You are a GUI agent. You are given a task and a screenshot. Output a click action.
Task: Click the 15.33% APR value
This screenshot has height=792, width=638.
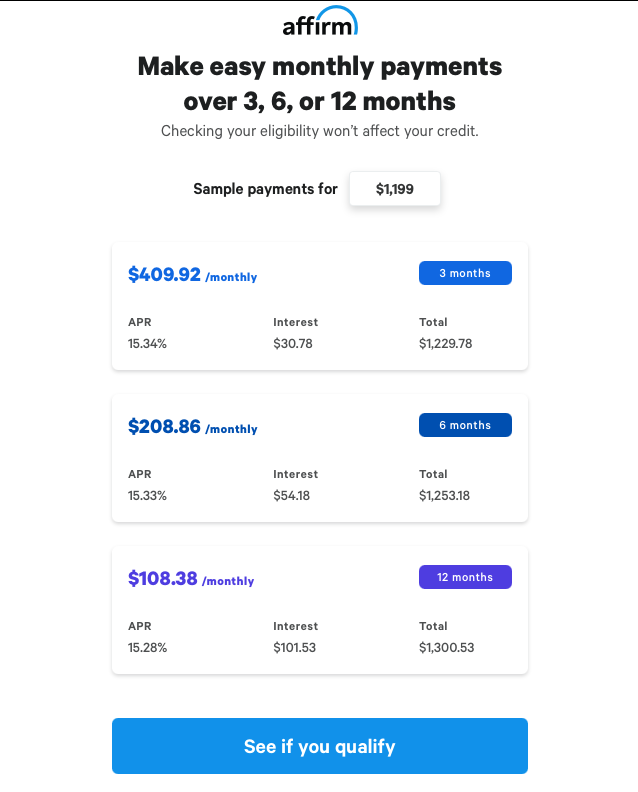(147, 496)
